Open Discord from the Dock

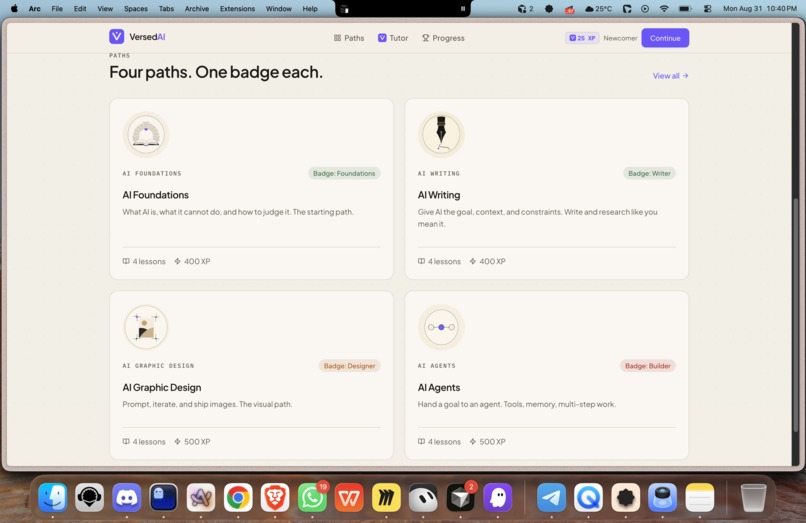coord(126,497)
